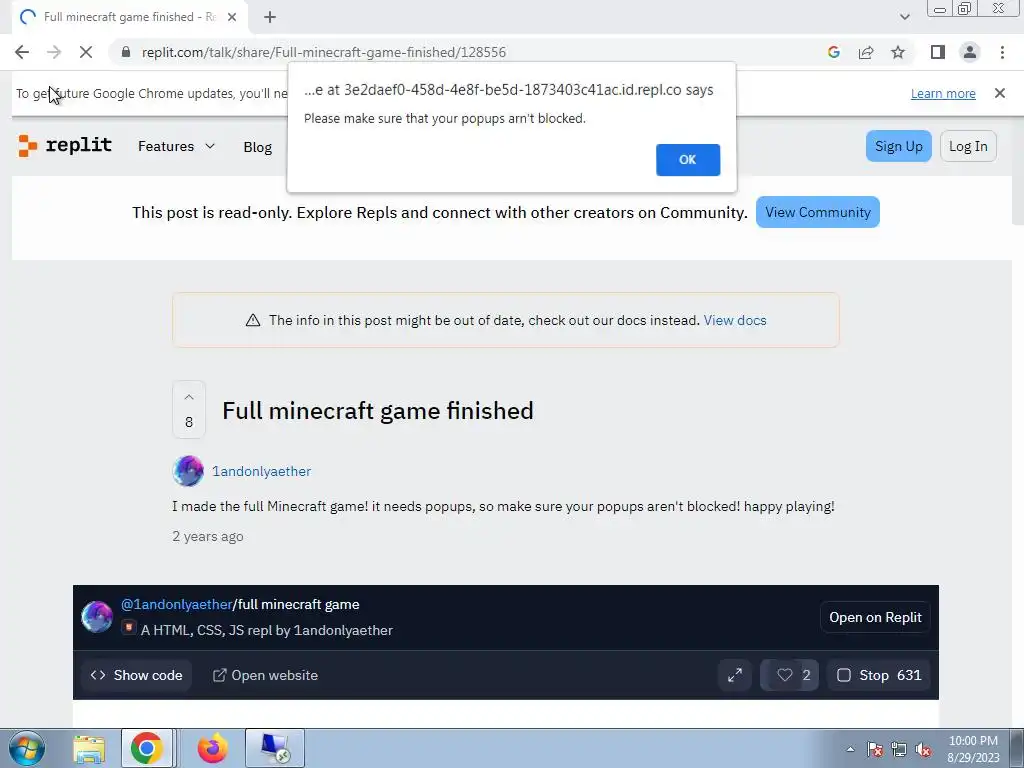
Task: Open Firefox from the taskbar
Action: (x=212, y=748)
